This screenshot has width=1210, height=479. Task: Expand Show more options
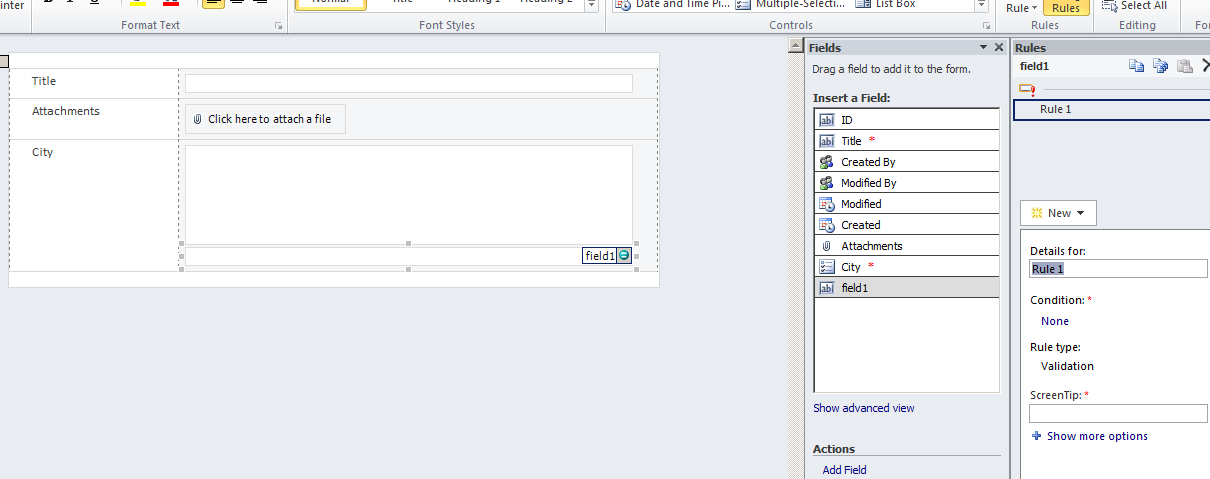[1089, 436]
